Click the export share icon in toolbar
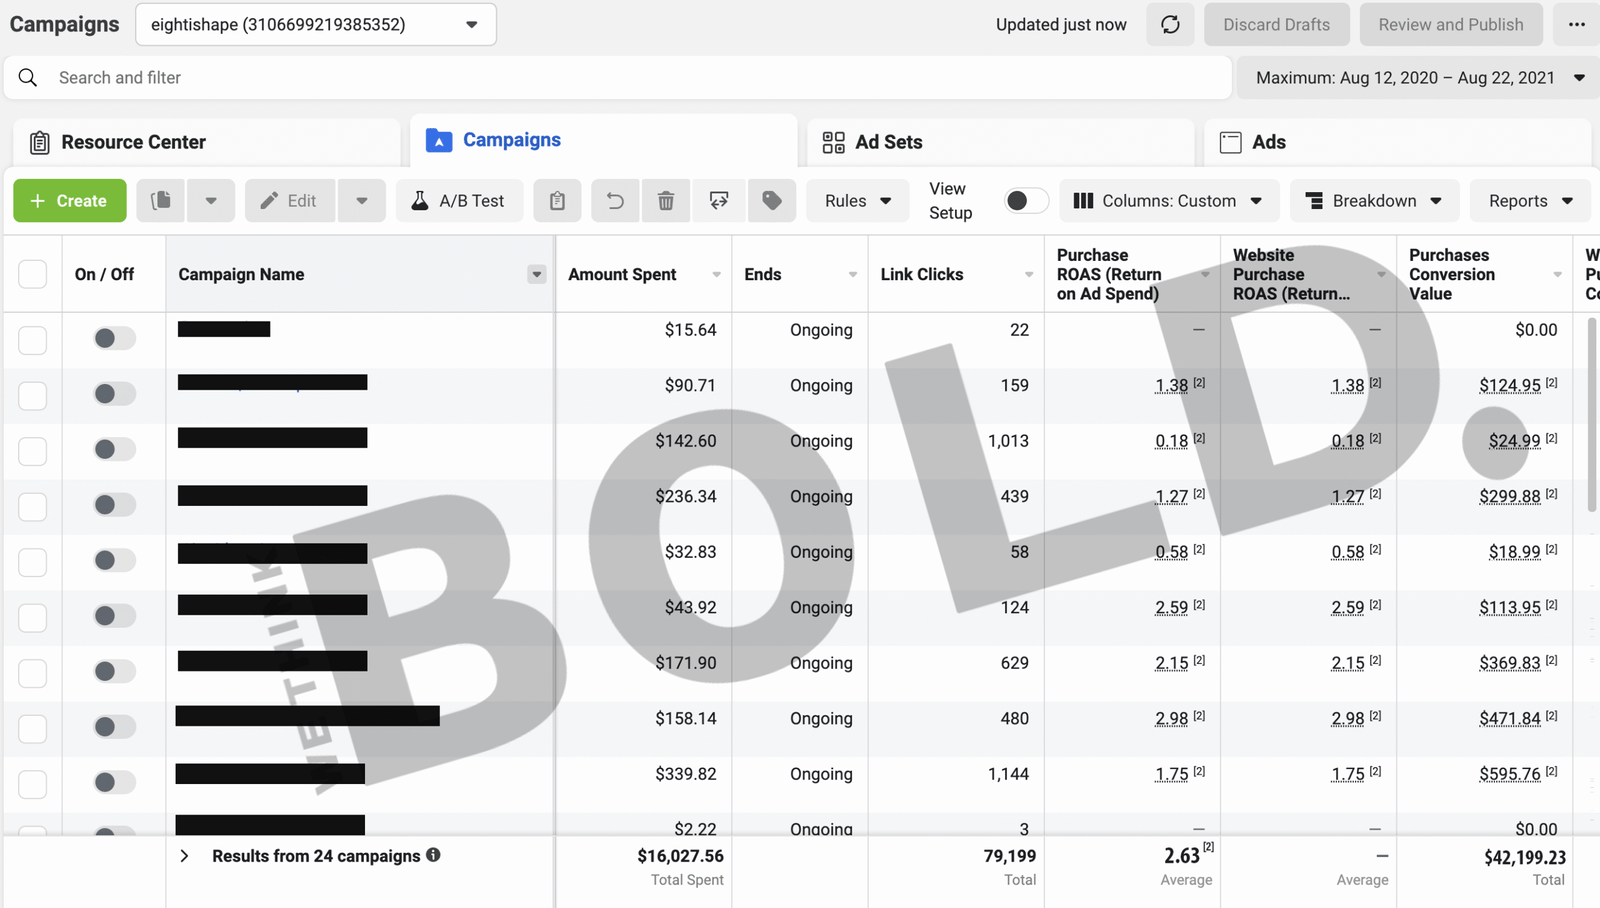 point(719,201)
